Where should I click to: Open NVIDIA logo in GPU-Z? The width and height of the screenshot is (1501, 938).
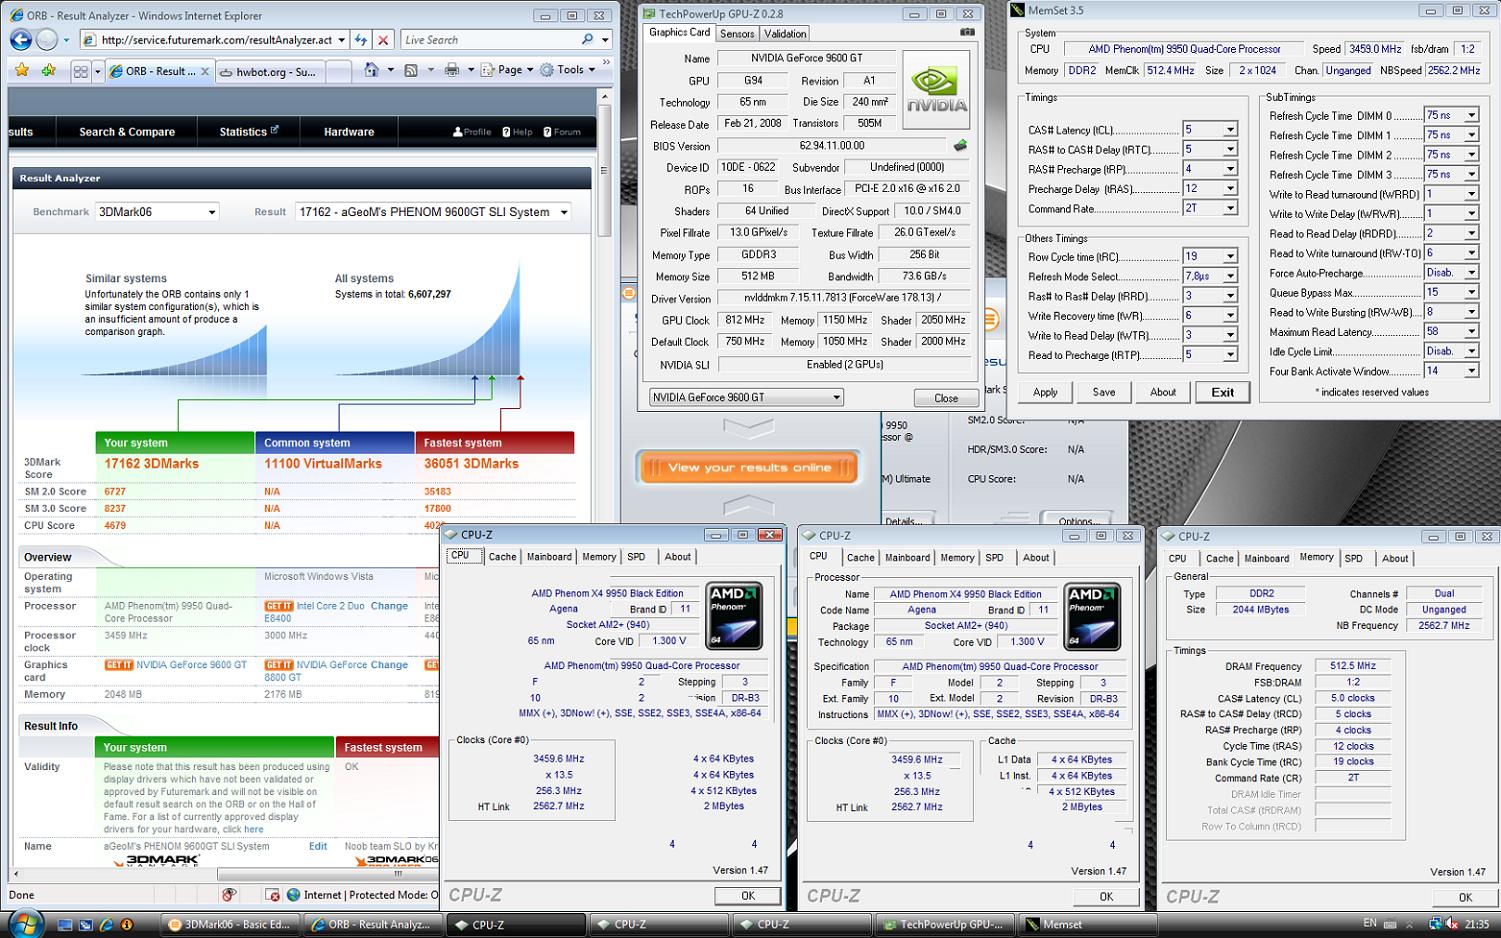click(x=936, y=90)
